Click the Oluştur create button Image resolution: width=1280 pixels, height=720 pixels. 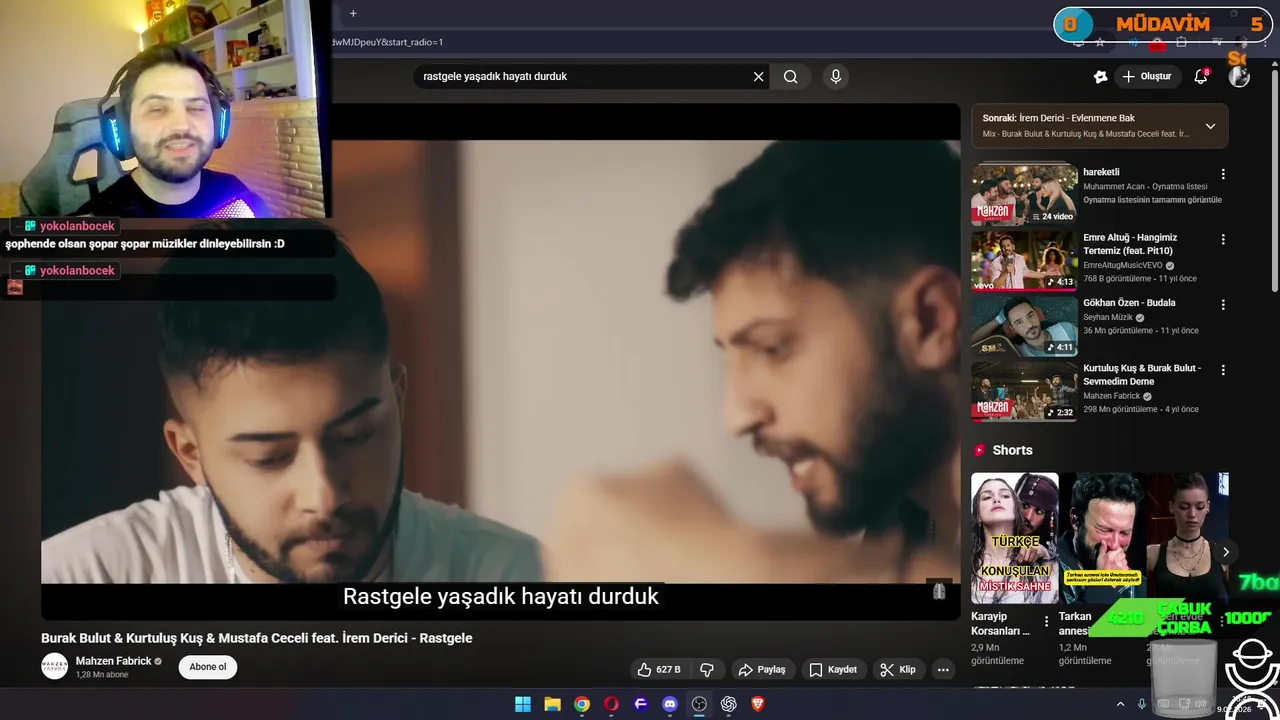(x=1146, y=77)
